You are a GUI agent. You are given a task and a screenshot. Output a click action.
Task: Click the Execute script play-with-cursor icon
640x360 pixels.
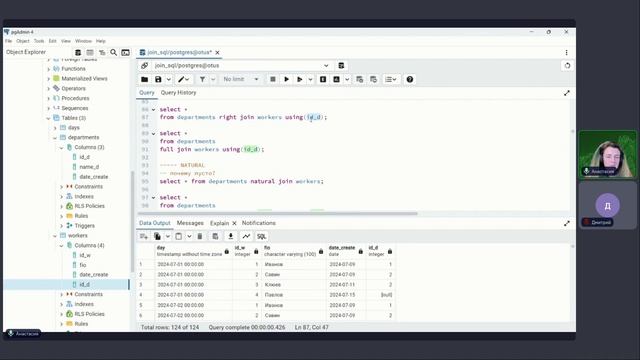300,79
